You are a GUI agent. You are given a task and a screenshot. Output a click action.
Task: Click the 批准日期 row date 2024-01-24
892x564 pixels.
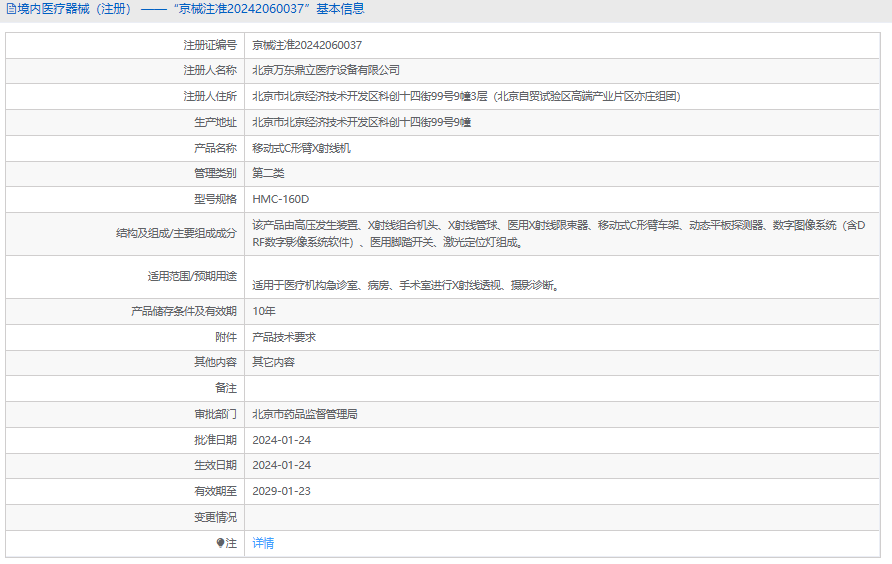(x=282, y=440)
